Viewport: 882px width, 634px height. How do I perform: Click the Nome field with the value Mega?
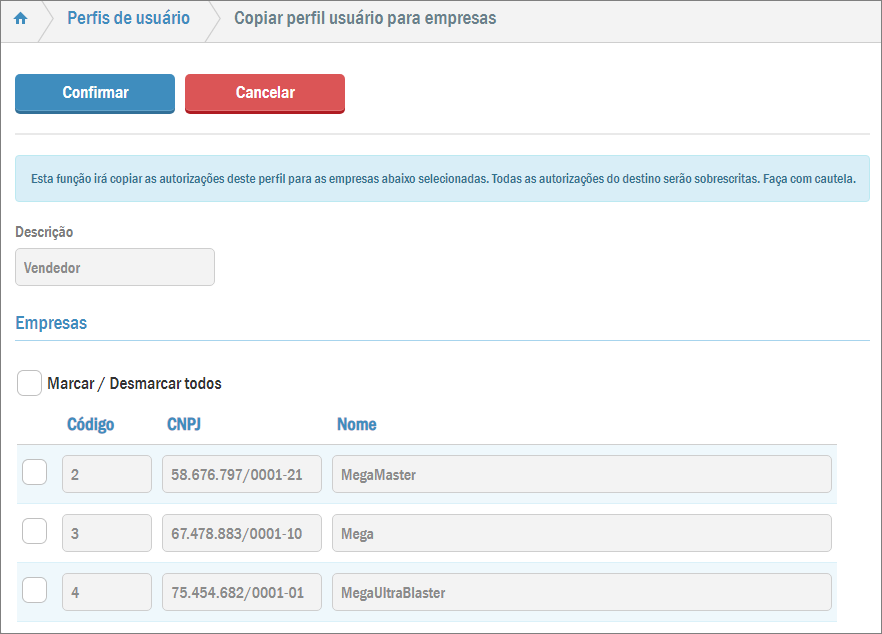581,533
